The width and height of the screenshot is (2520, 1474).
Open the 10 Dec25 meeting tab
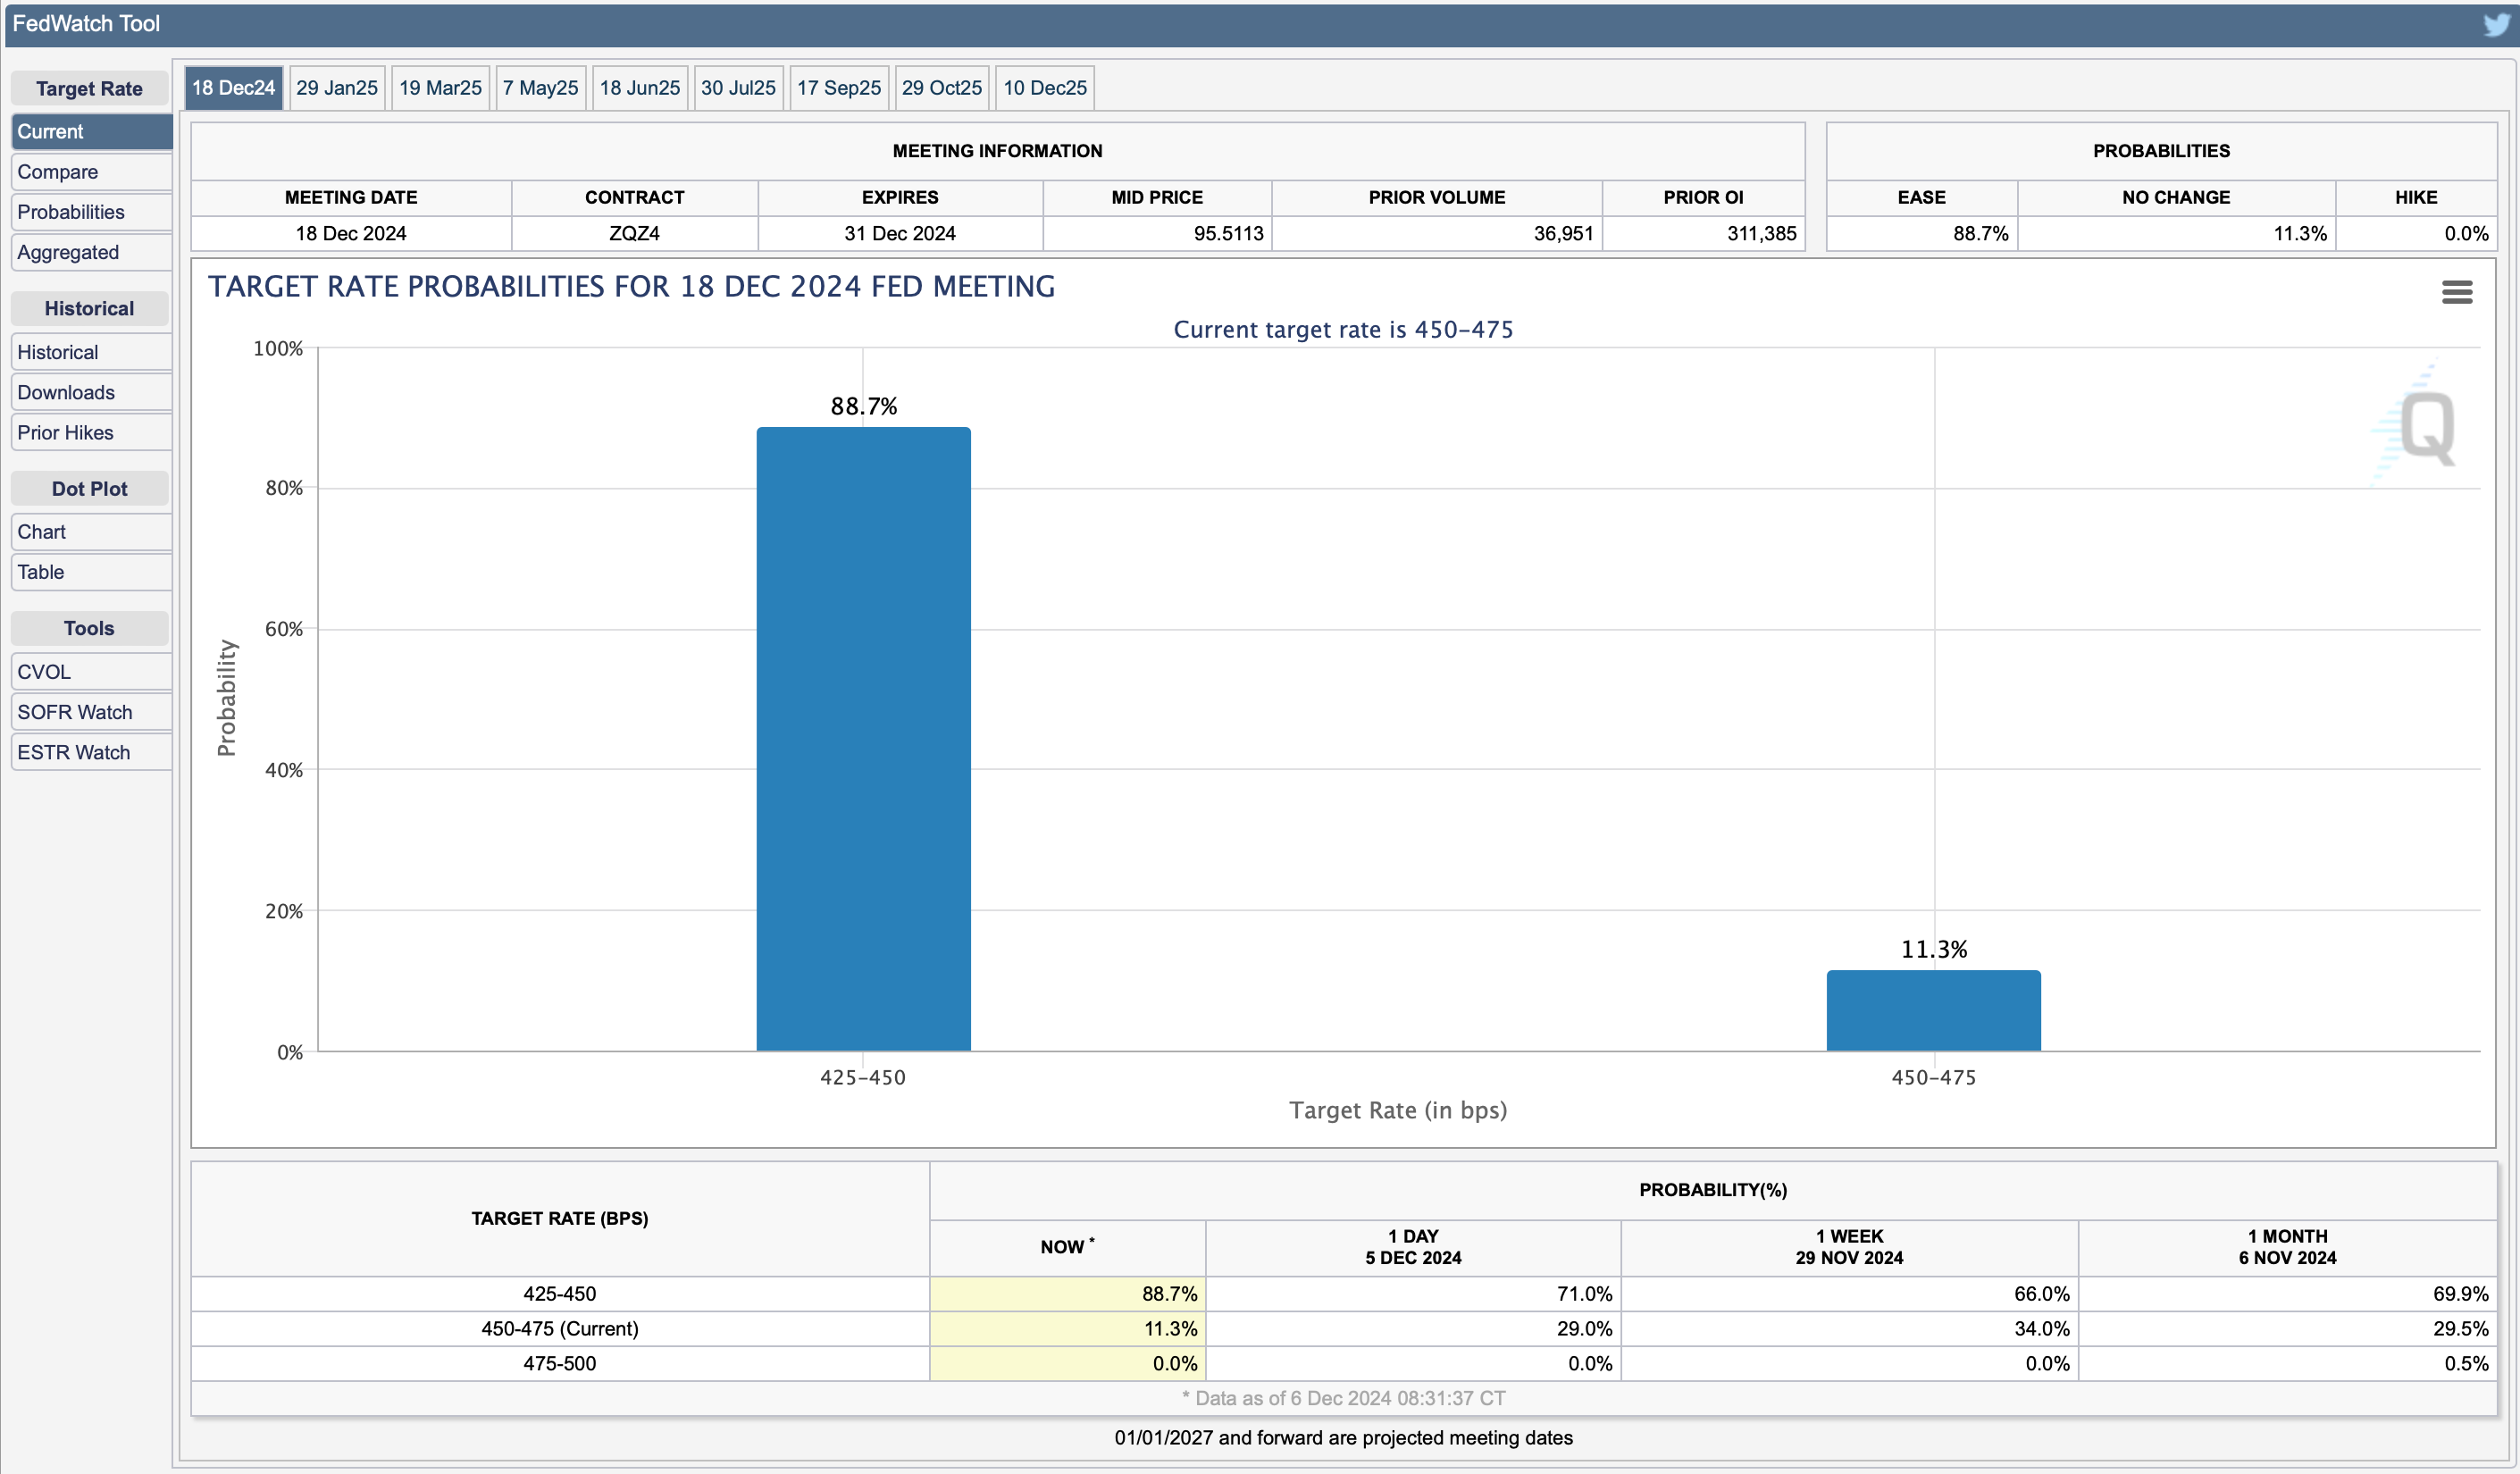[1044, 88]
